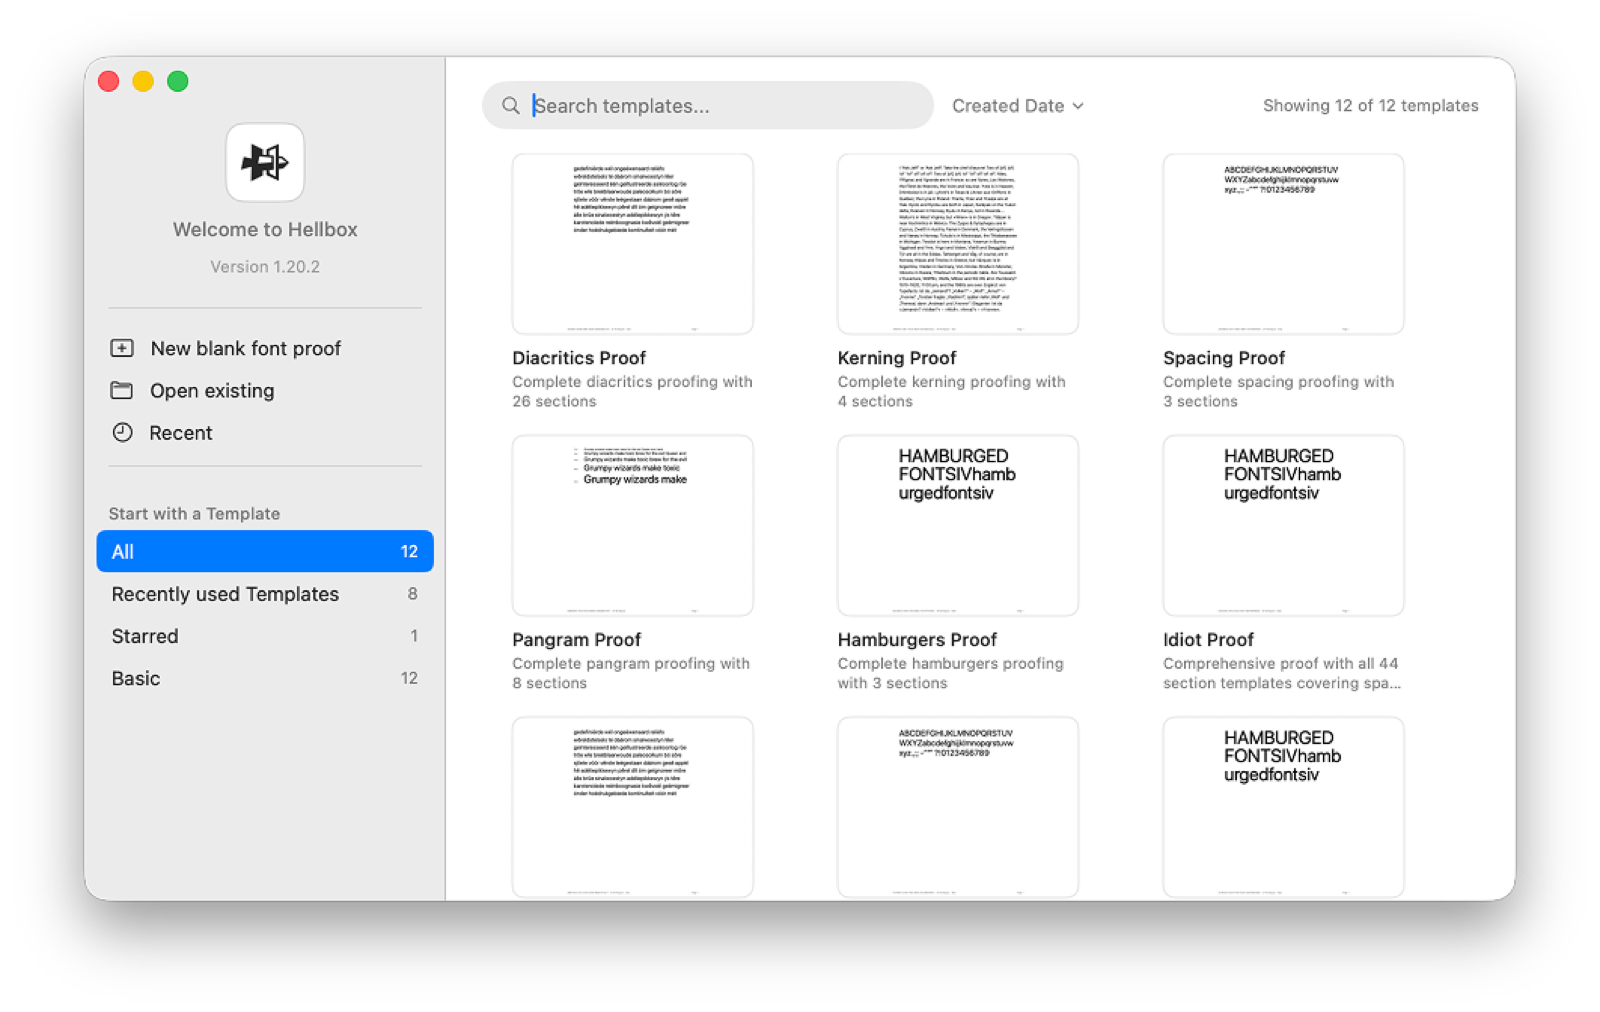
Task: Click the Welcome to Hellbox heading
Action: click(x=265, y=229)
